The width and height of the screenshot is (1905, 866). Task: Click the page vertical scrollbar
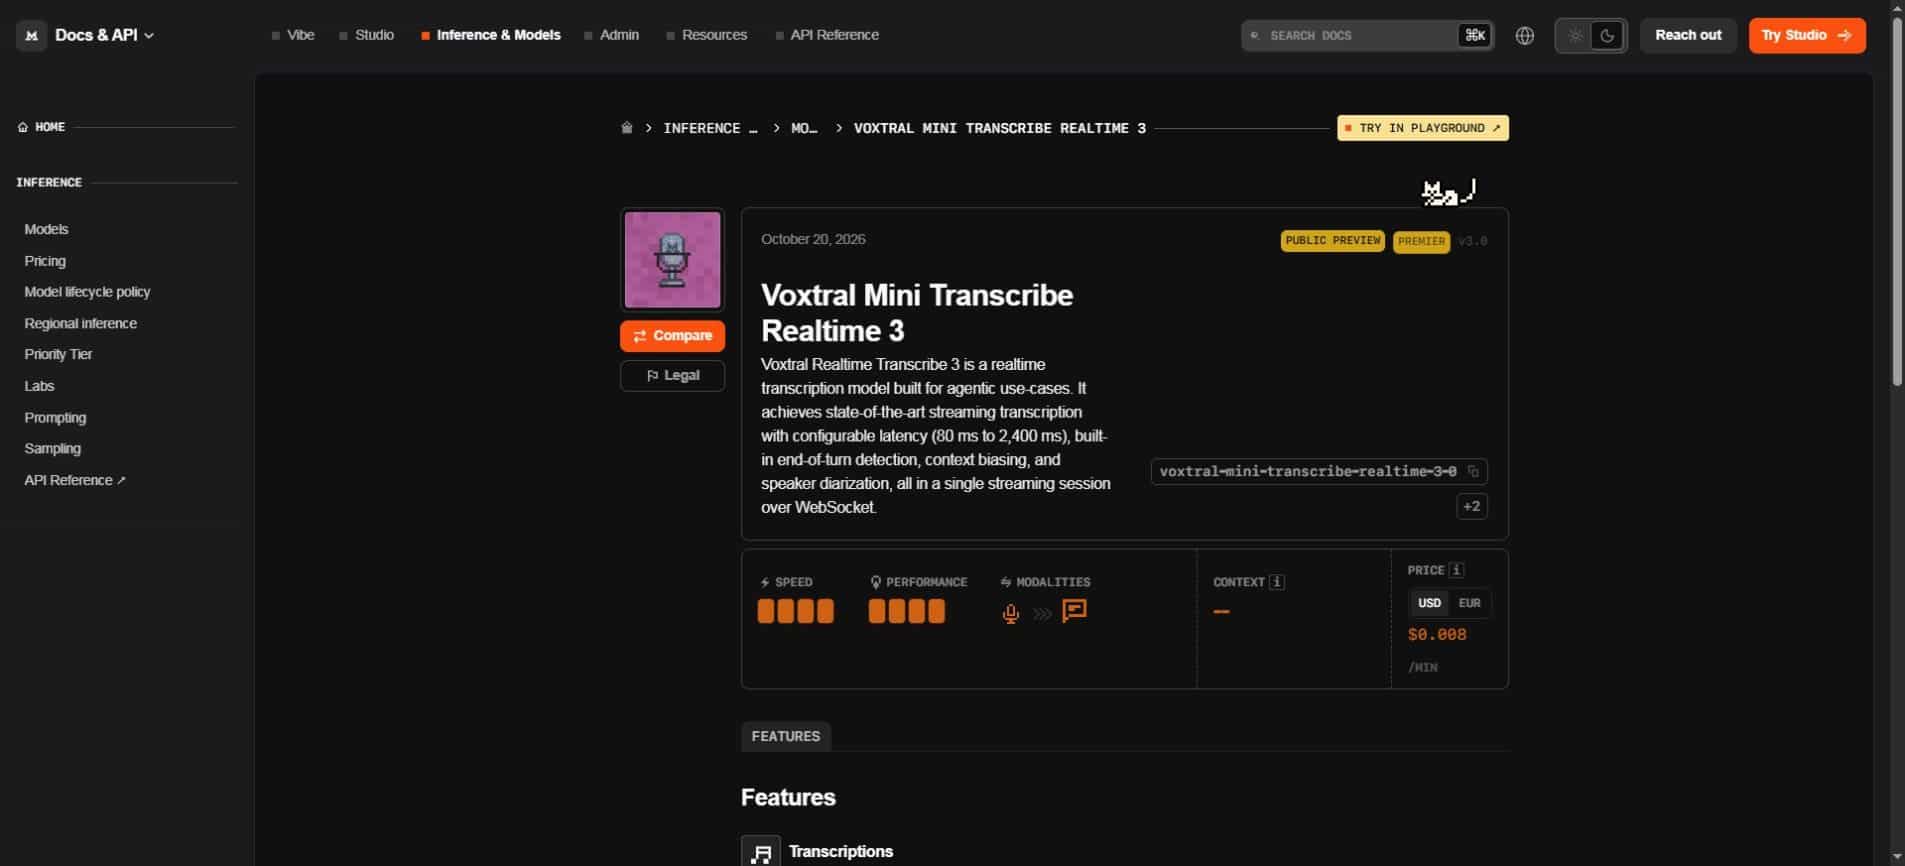tap(1897, 200)
